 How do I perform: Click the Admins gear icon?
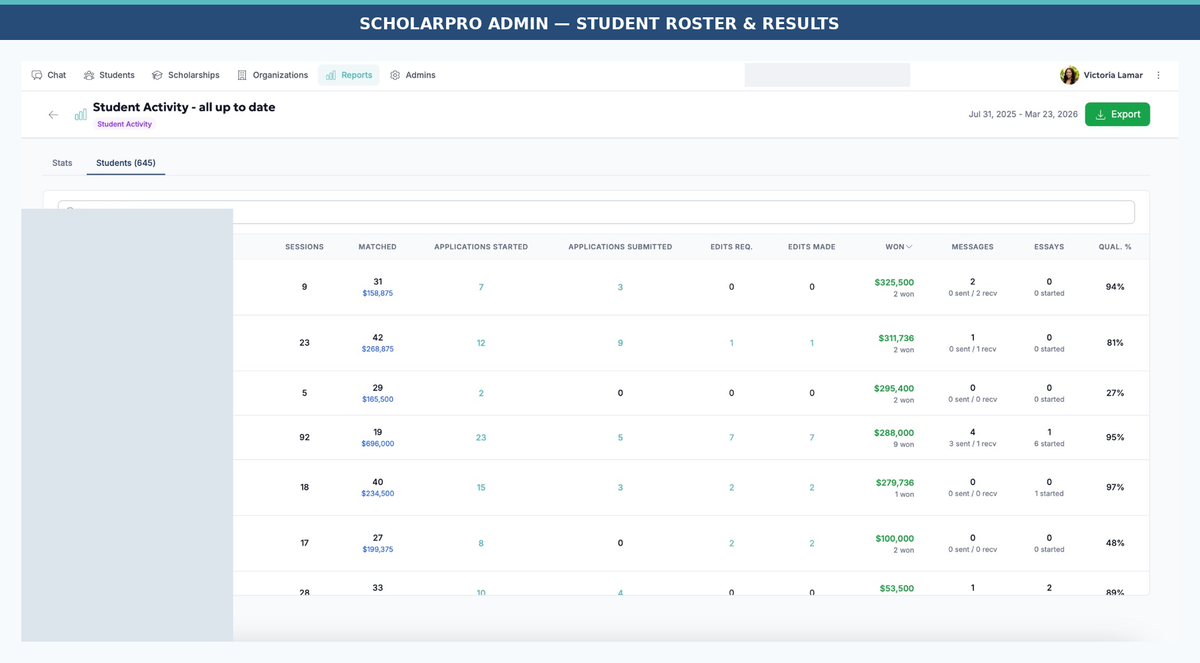pos(395,75)
